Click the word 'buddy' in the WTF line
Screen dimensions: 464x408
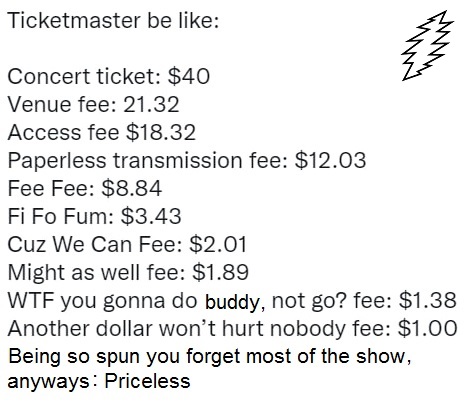point(232,302)
